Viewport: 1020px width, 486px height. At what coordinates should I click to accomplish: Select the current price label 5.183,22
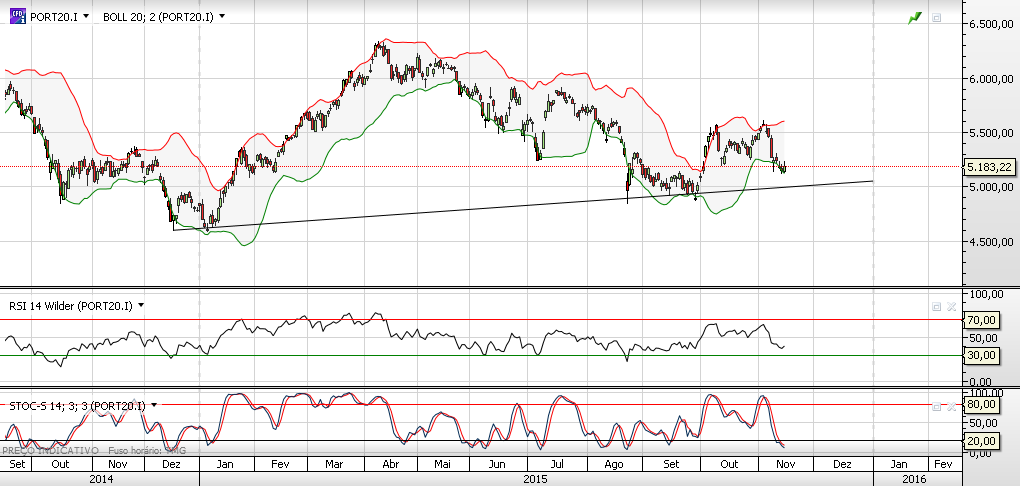(989, 167)
